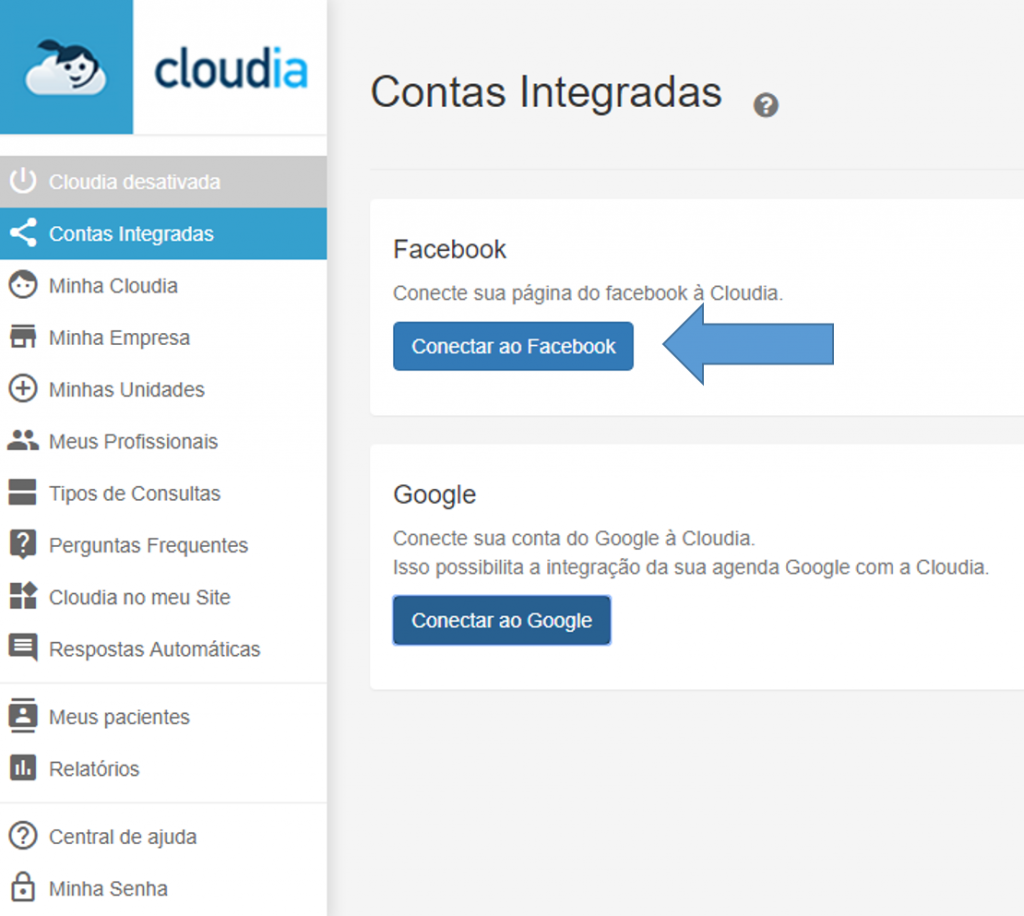Click the cloudia wordmark logo
Image resolution: width=1024 pixels, height=916 pixels.
(x=231, y=68)
